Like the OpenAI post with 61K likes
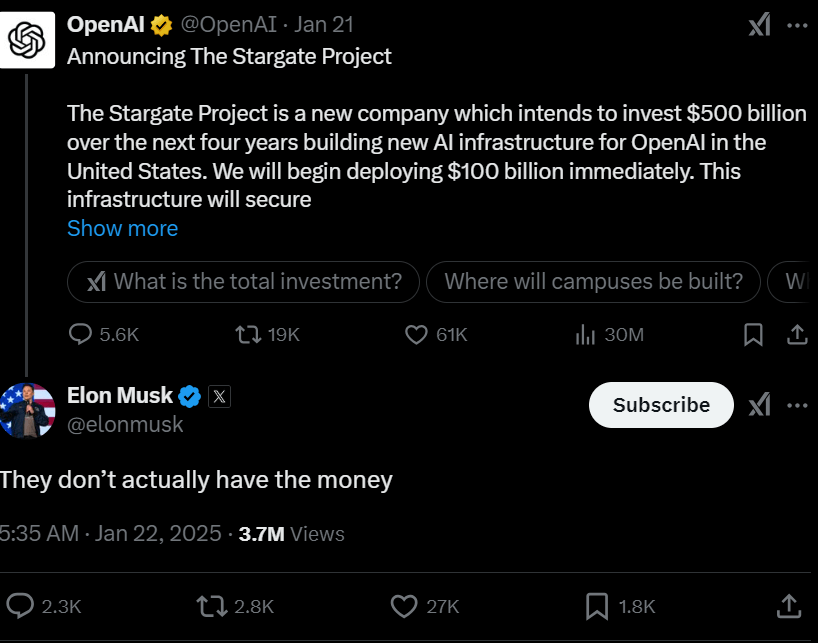The height and width of the screenshot is (643, 818). click(x=417, y=334)
